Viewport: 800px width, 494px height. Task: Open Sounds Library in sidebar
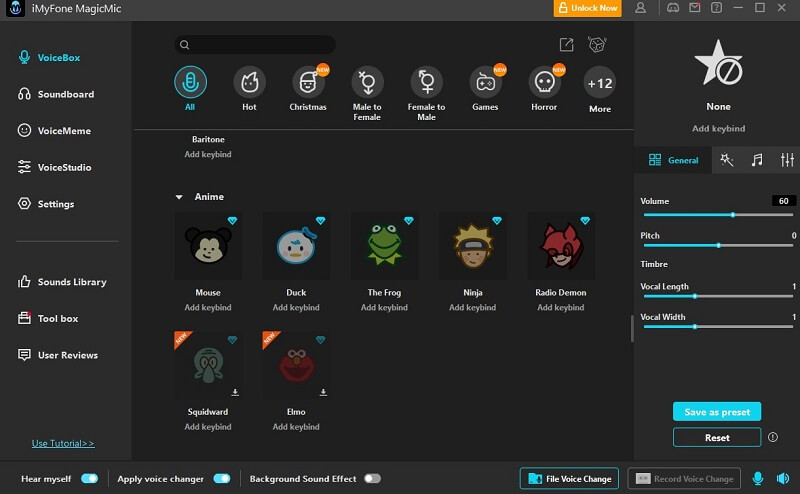pyautogui.click(x=62, y=282)
